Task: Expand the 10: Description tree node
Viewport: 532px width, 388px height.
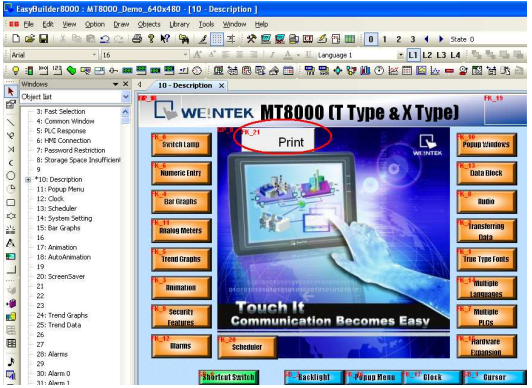Action: 28,180
